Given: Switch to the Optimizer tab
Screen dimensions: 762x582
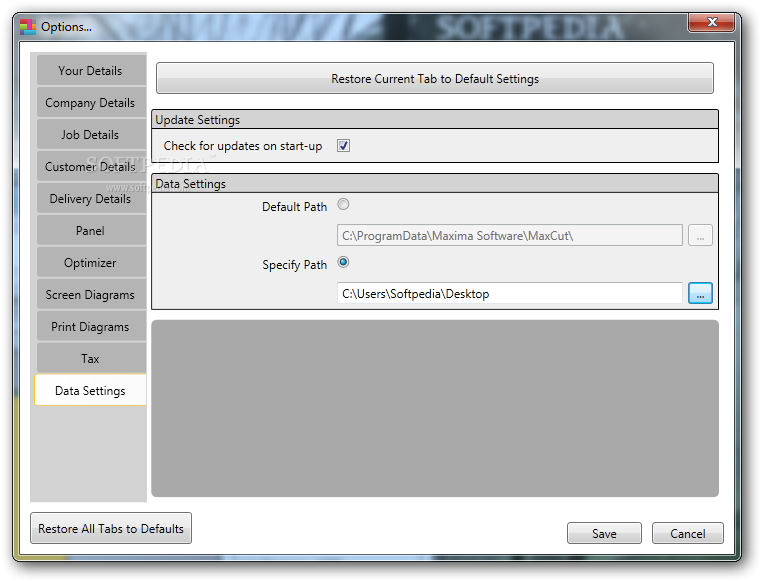Looking at the screenshot, I should point(91,263).
